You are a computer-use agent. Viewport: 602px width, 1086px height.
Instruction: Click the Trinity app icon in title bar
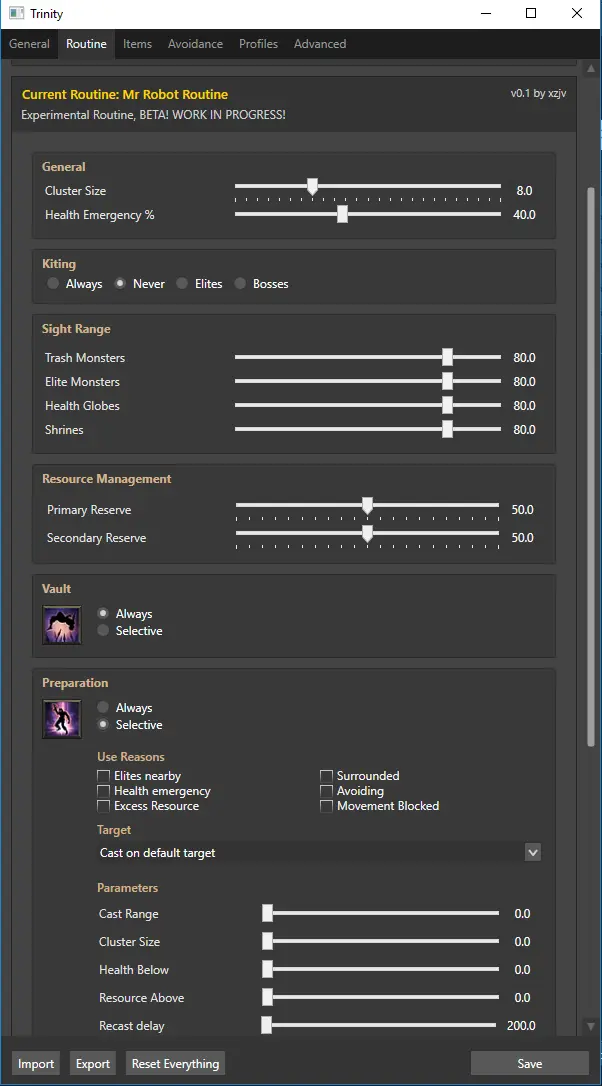coord(17,14)
